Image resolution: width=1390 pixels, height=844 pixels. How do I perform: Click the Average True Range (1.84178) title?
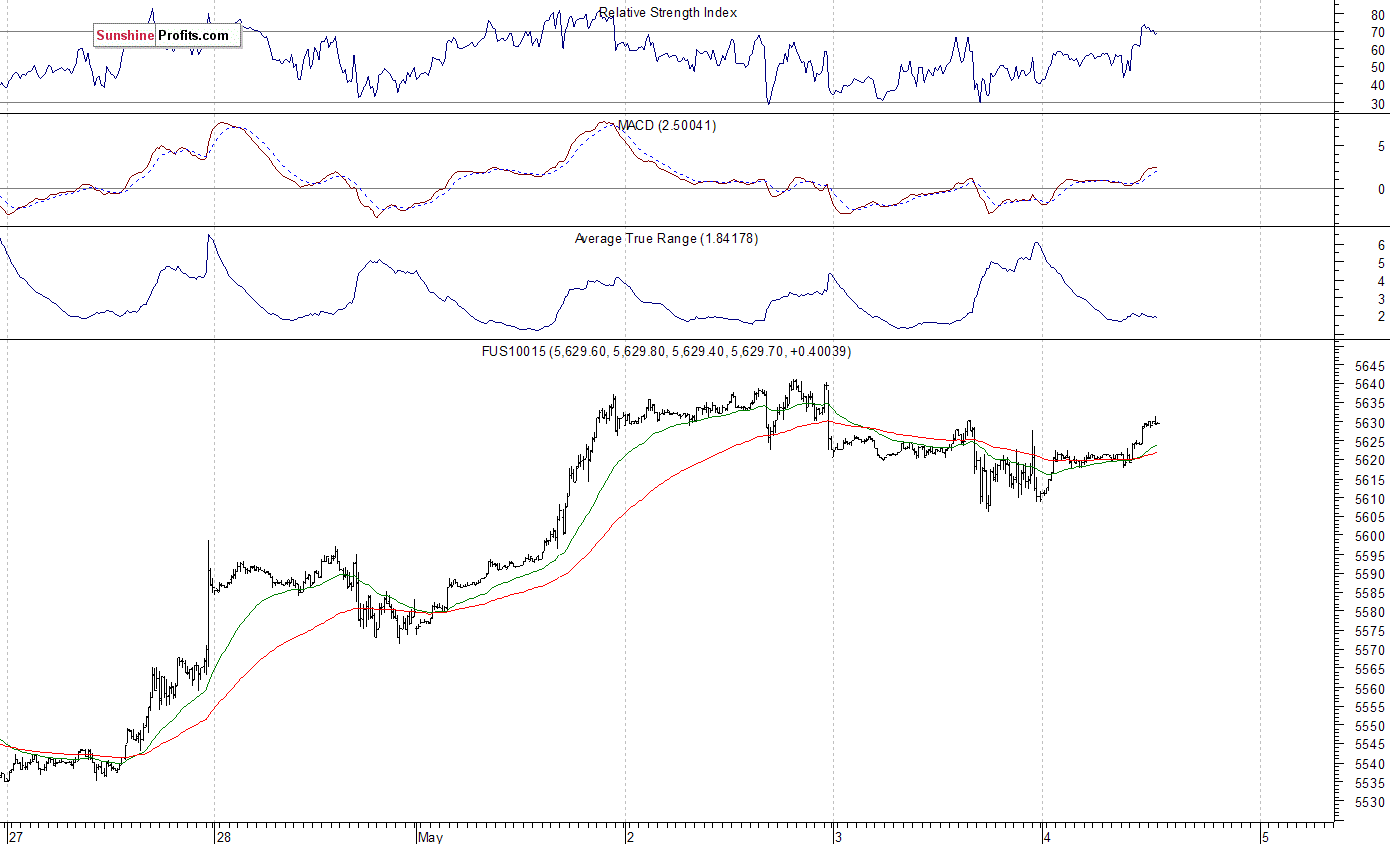[666, 239]
